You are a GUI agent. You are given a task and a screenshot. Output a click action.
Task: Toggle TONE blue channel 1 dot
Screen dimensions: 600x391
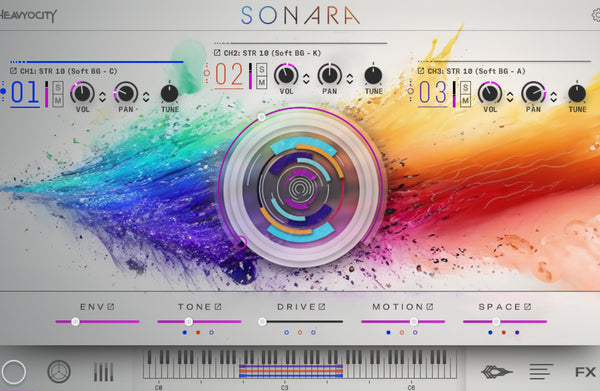(185, 332)
